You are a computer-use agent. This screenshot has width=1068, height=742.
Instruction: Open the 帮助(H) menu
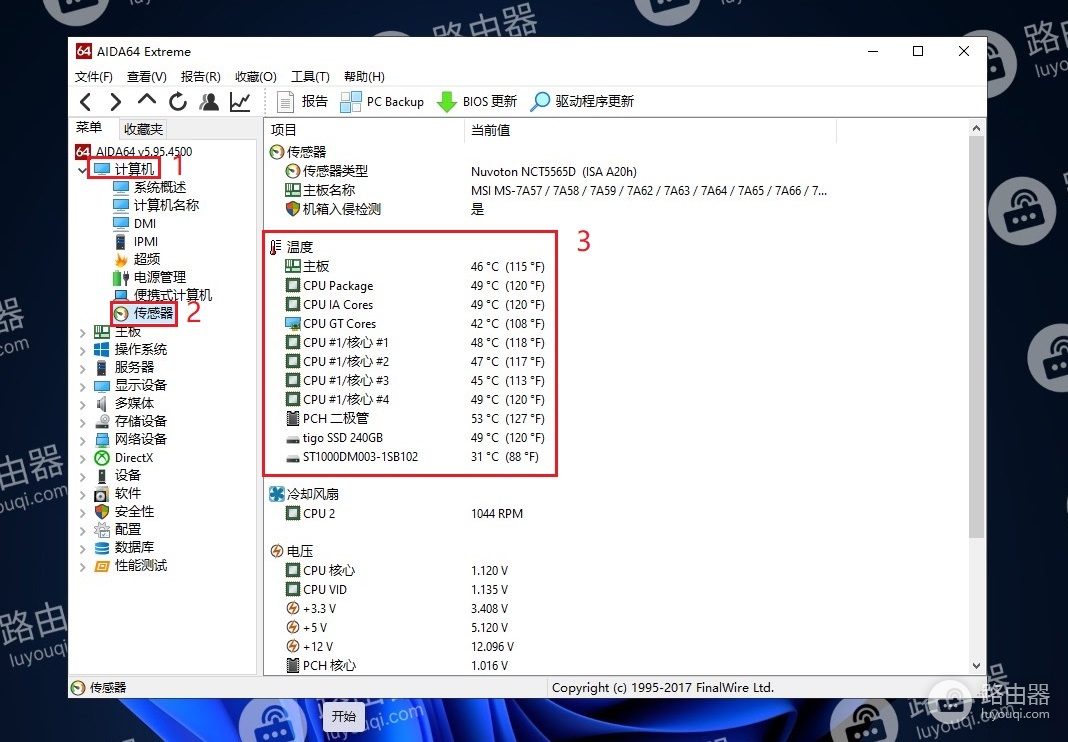(x=364, y=76)
